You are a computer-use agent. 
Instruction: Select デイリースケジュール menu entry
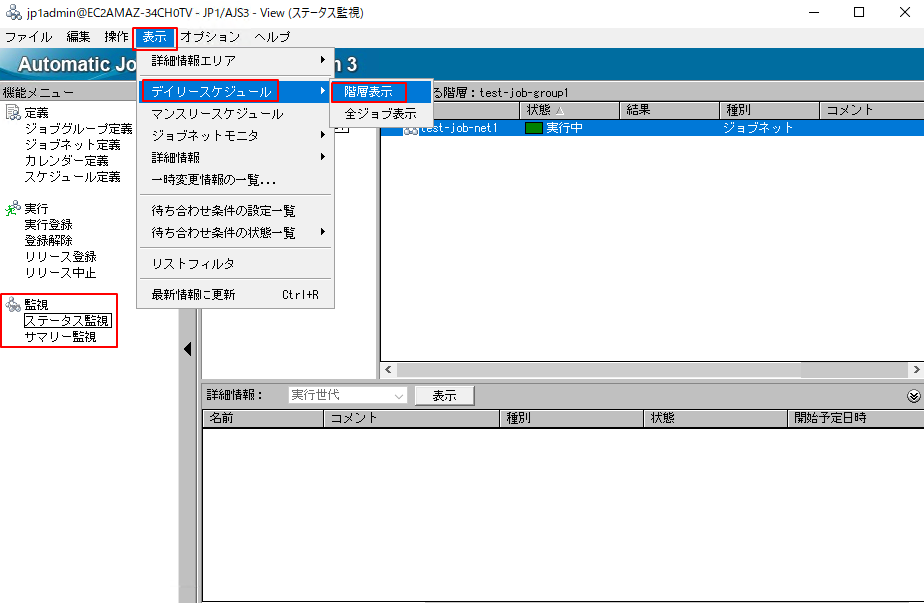236,91
